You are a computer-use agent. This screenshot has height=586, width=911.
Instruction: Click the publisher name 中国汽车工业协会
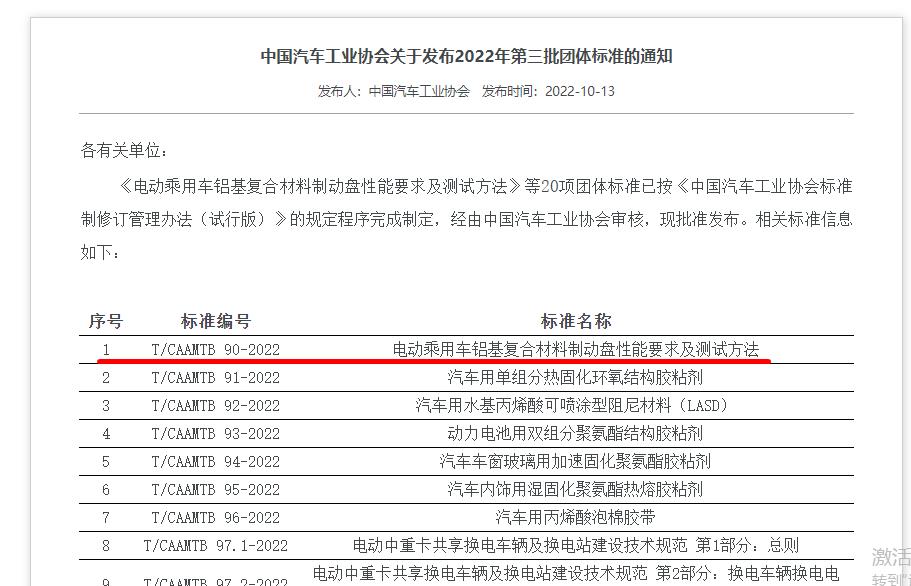click(x=419, y=91)
